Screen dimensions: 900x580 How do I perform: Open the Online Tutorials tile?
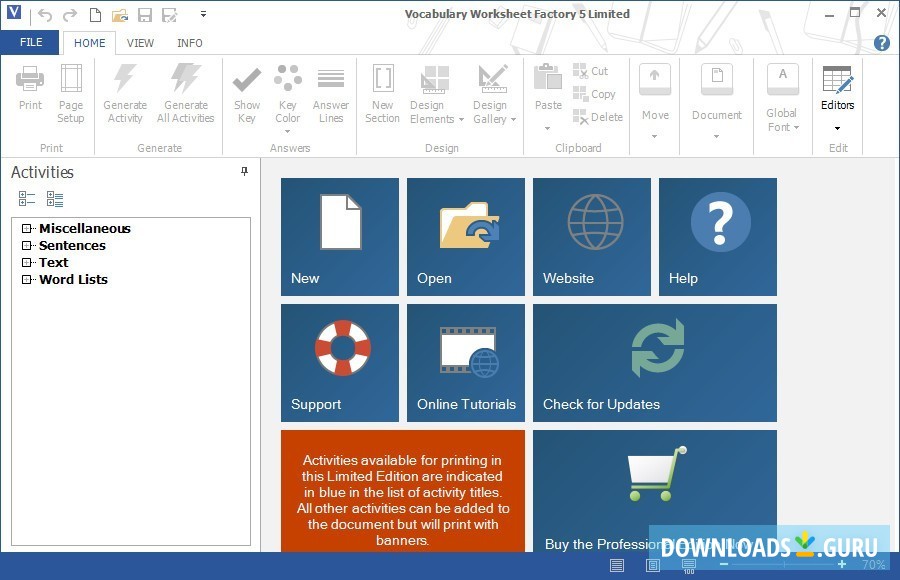466,363
